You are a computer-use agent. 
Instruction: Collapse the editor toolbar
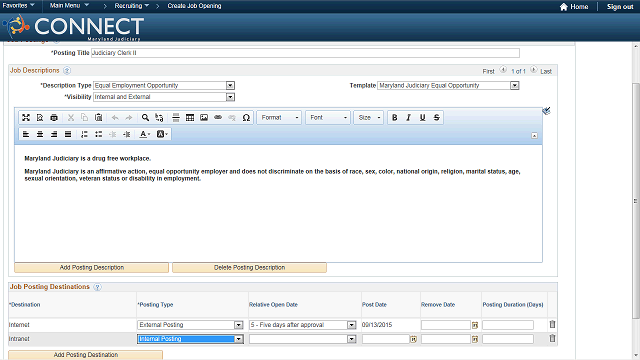point(534,136)
